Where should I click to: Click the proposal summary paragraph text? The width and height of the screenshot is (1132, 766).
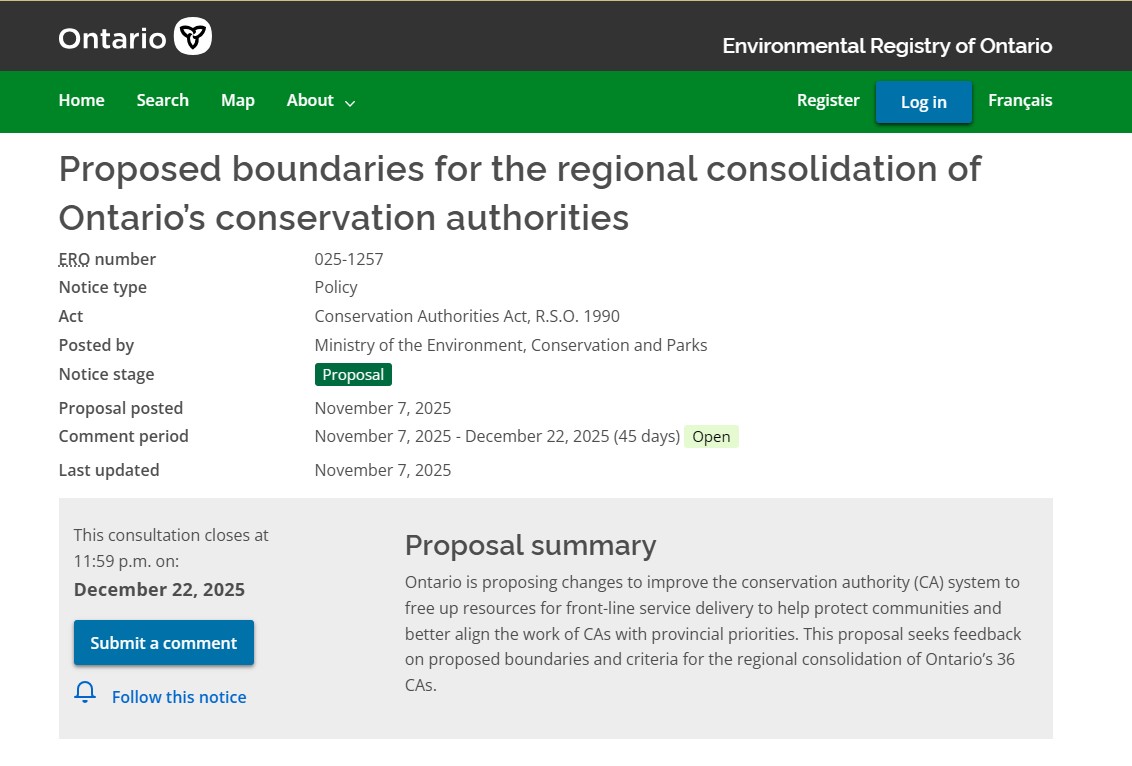coord(713,633)
